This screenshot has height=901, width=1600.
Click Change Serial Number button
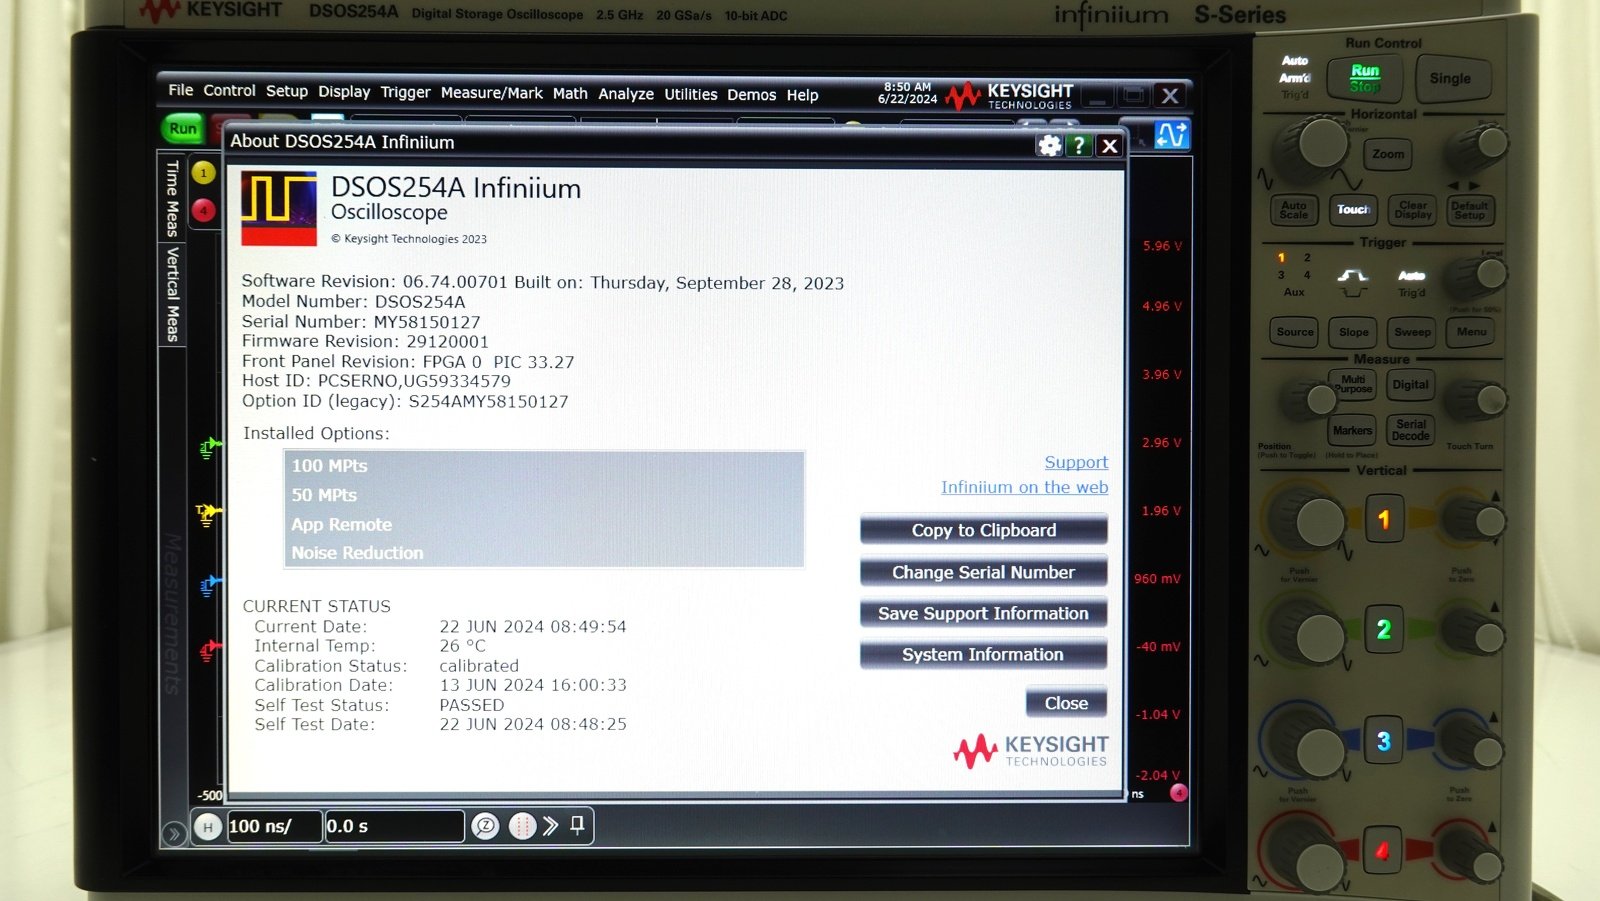click(x=983, y=572)
